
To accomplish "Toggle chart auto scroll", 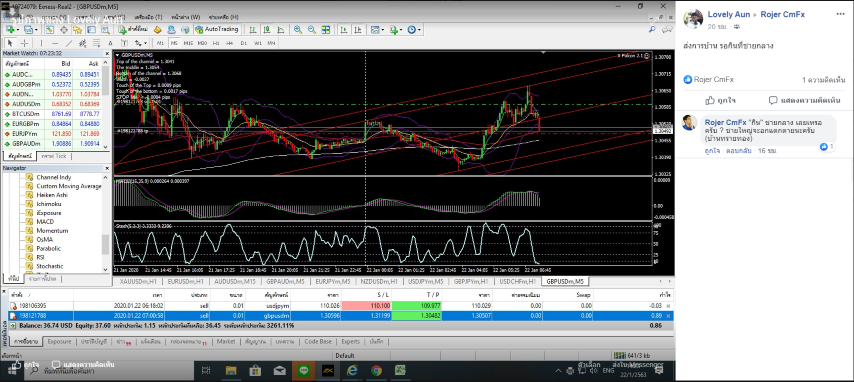I will 344,29.
